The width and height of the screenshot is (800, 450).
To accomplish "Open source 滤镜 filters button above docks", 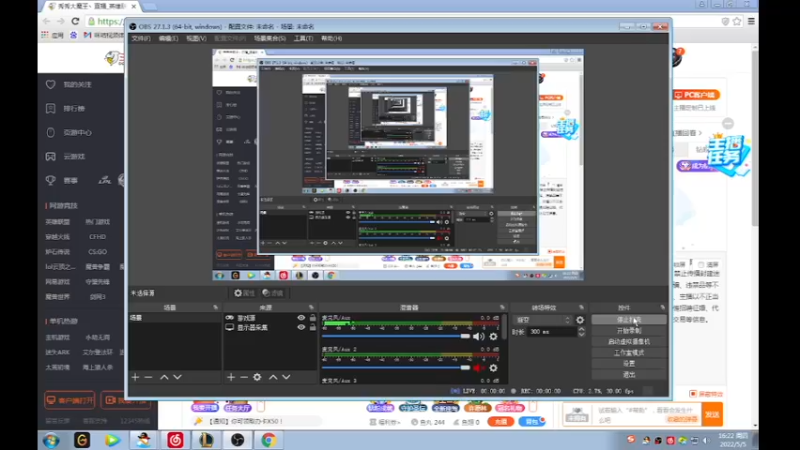I will (x=272, y=293).
